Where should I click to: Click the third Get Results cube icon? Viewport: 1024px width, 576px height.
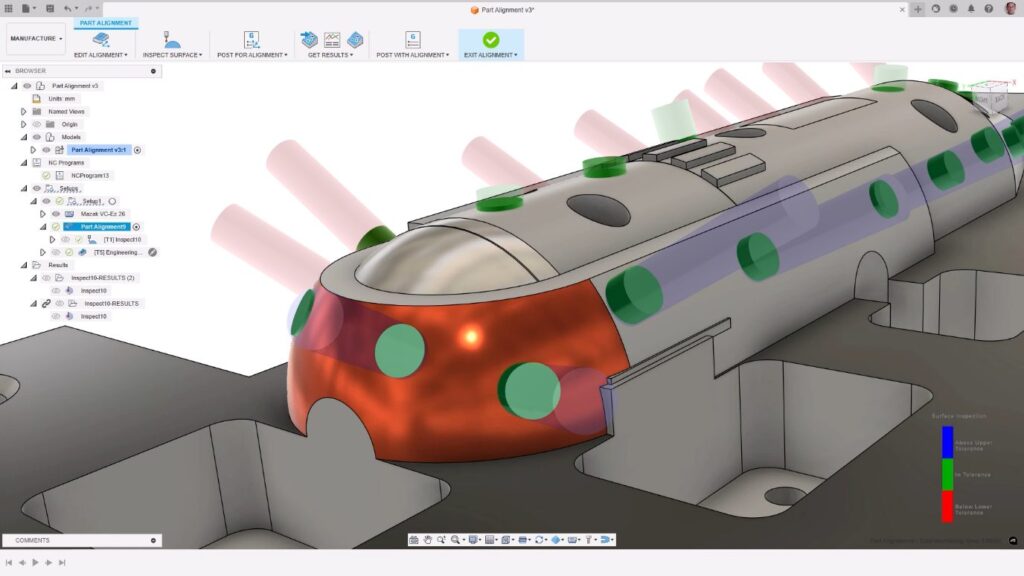point(355,40)
